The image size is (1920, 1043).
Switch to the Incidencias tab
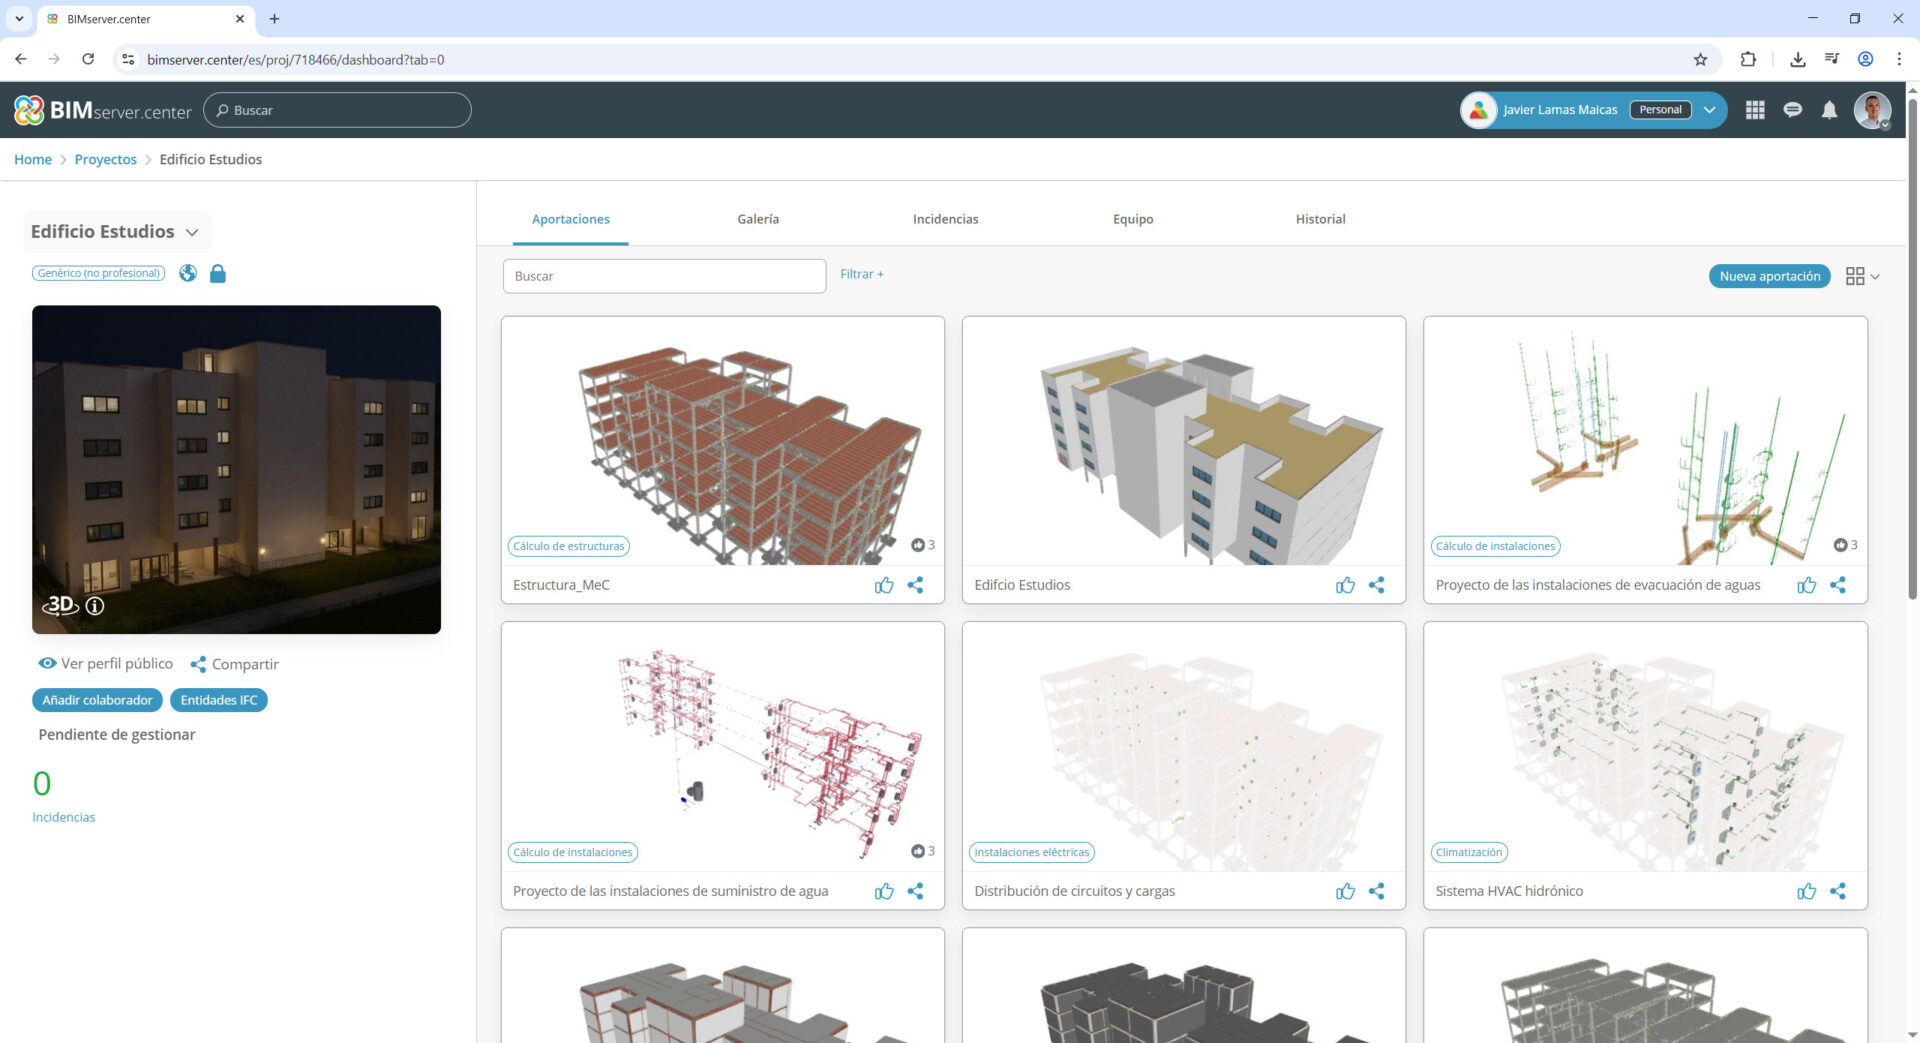[945, 219]
